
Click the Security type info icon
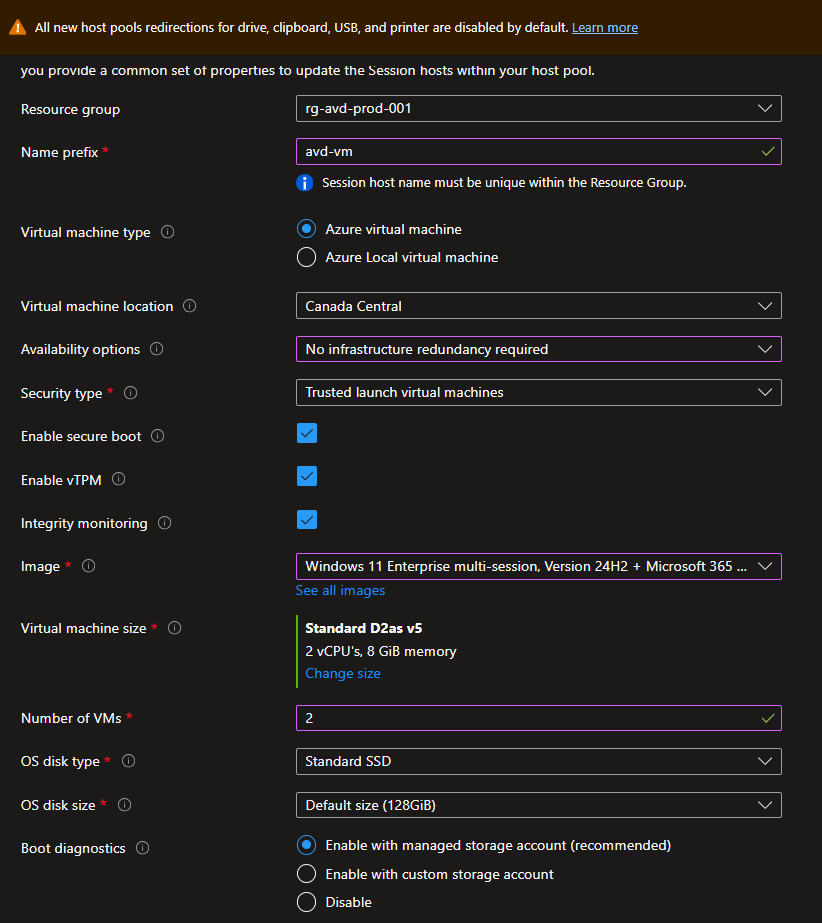coord(131,393)
